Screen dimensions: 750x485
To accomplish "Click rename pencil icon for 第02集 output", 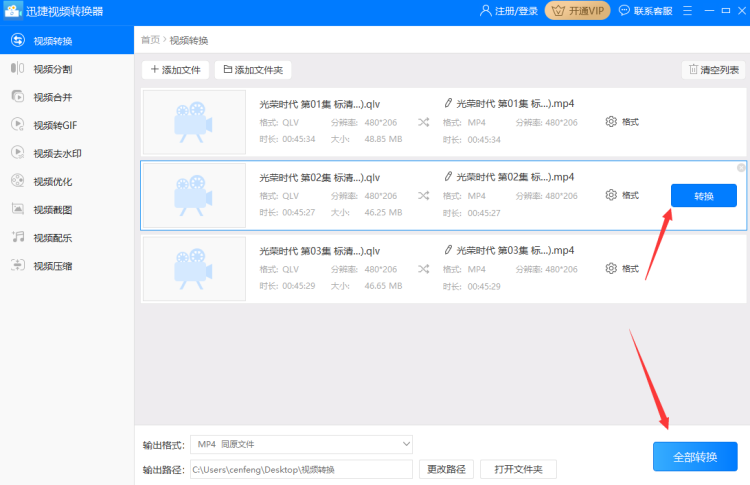I will tap(448, 176).
